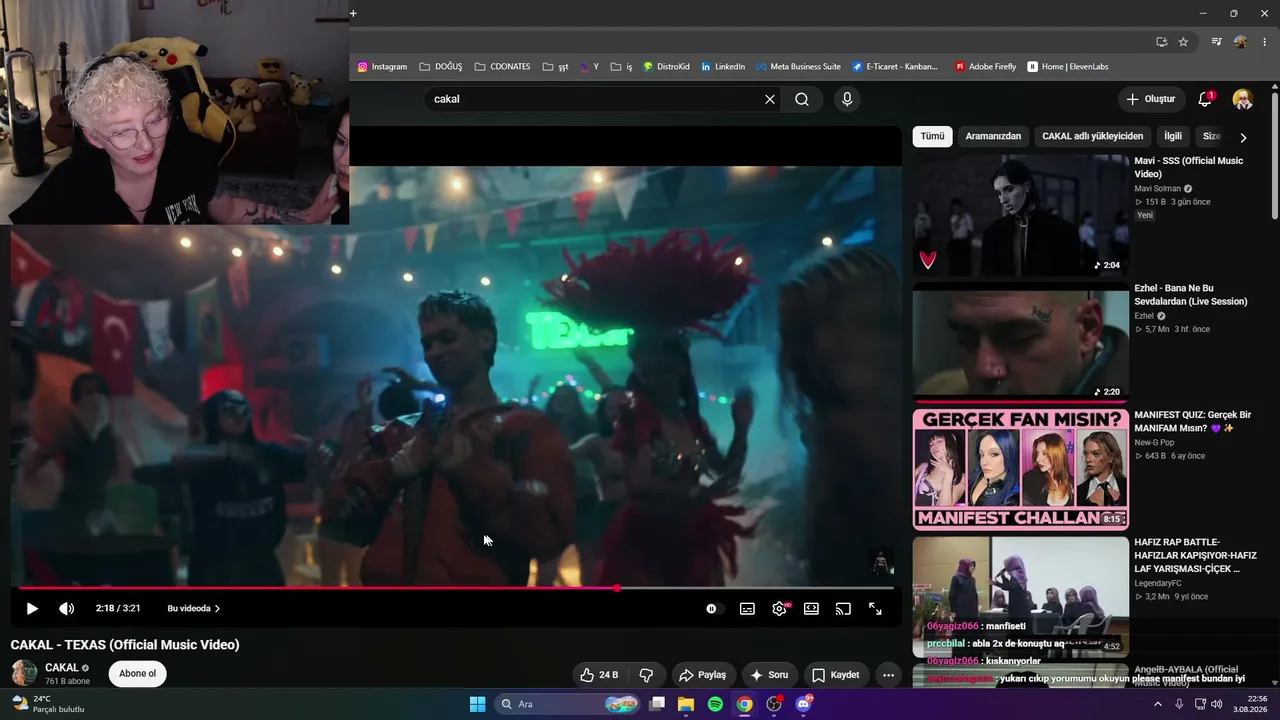Run the YouTube search with the magnifier

coord(802,99)
